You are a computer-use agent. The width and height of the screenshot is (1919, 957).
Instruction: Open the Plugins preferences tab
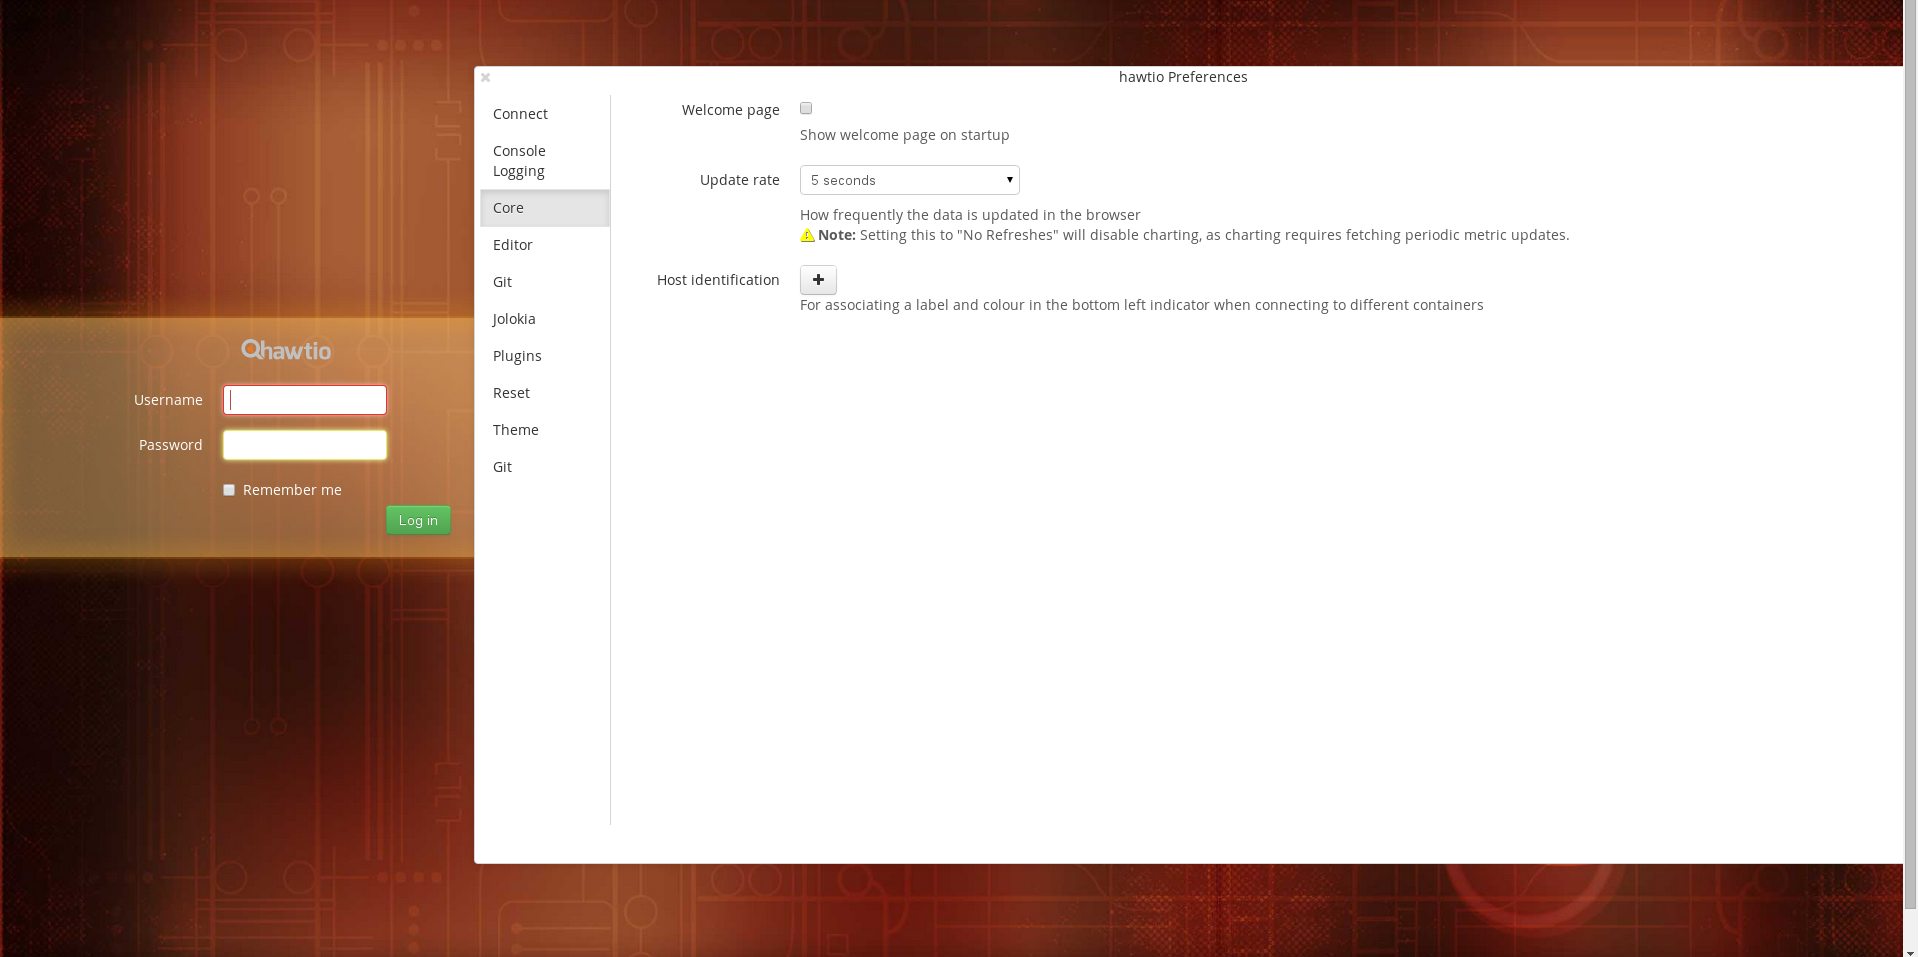click(x=545, y=356)
